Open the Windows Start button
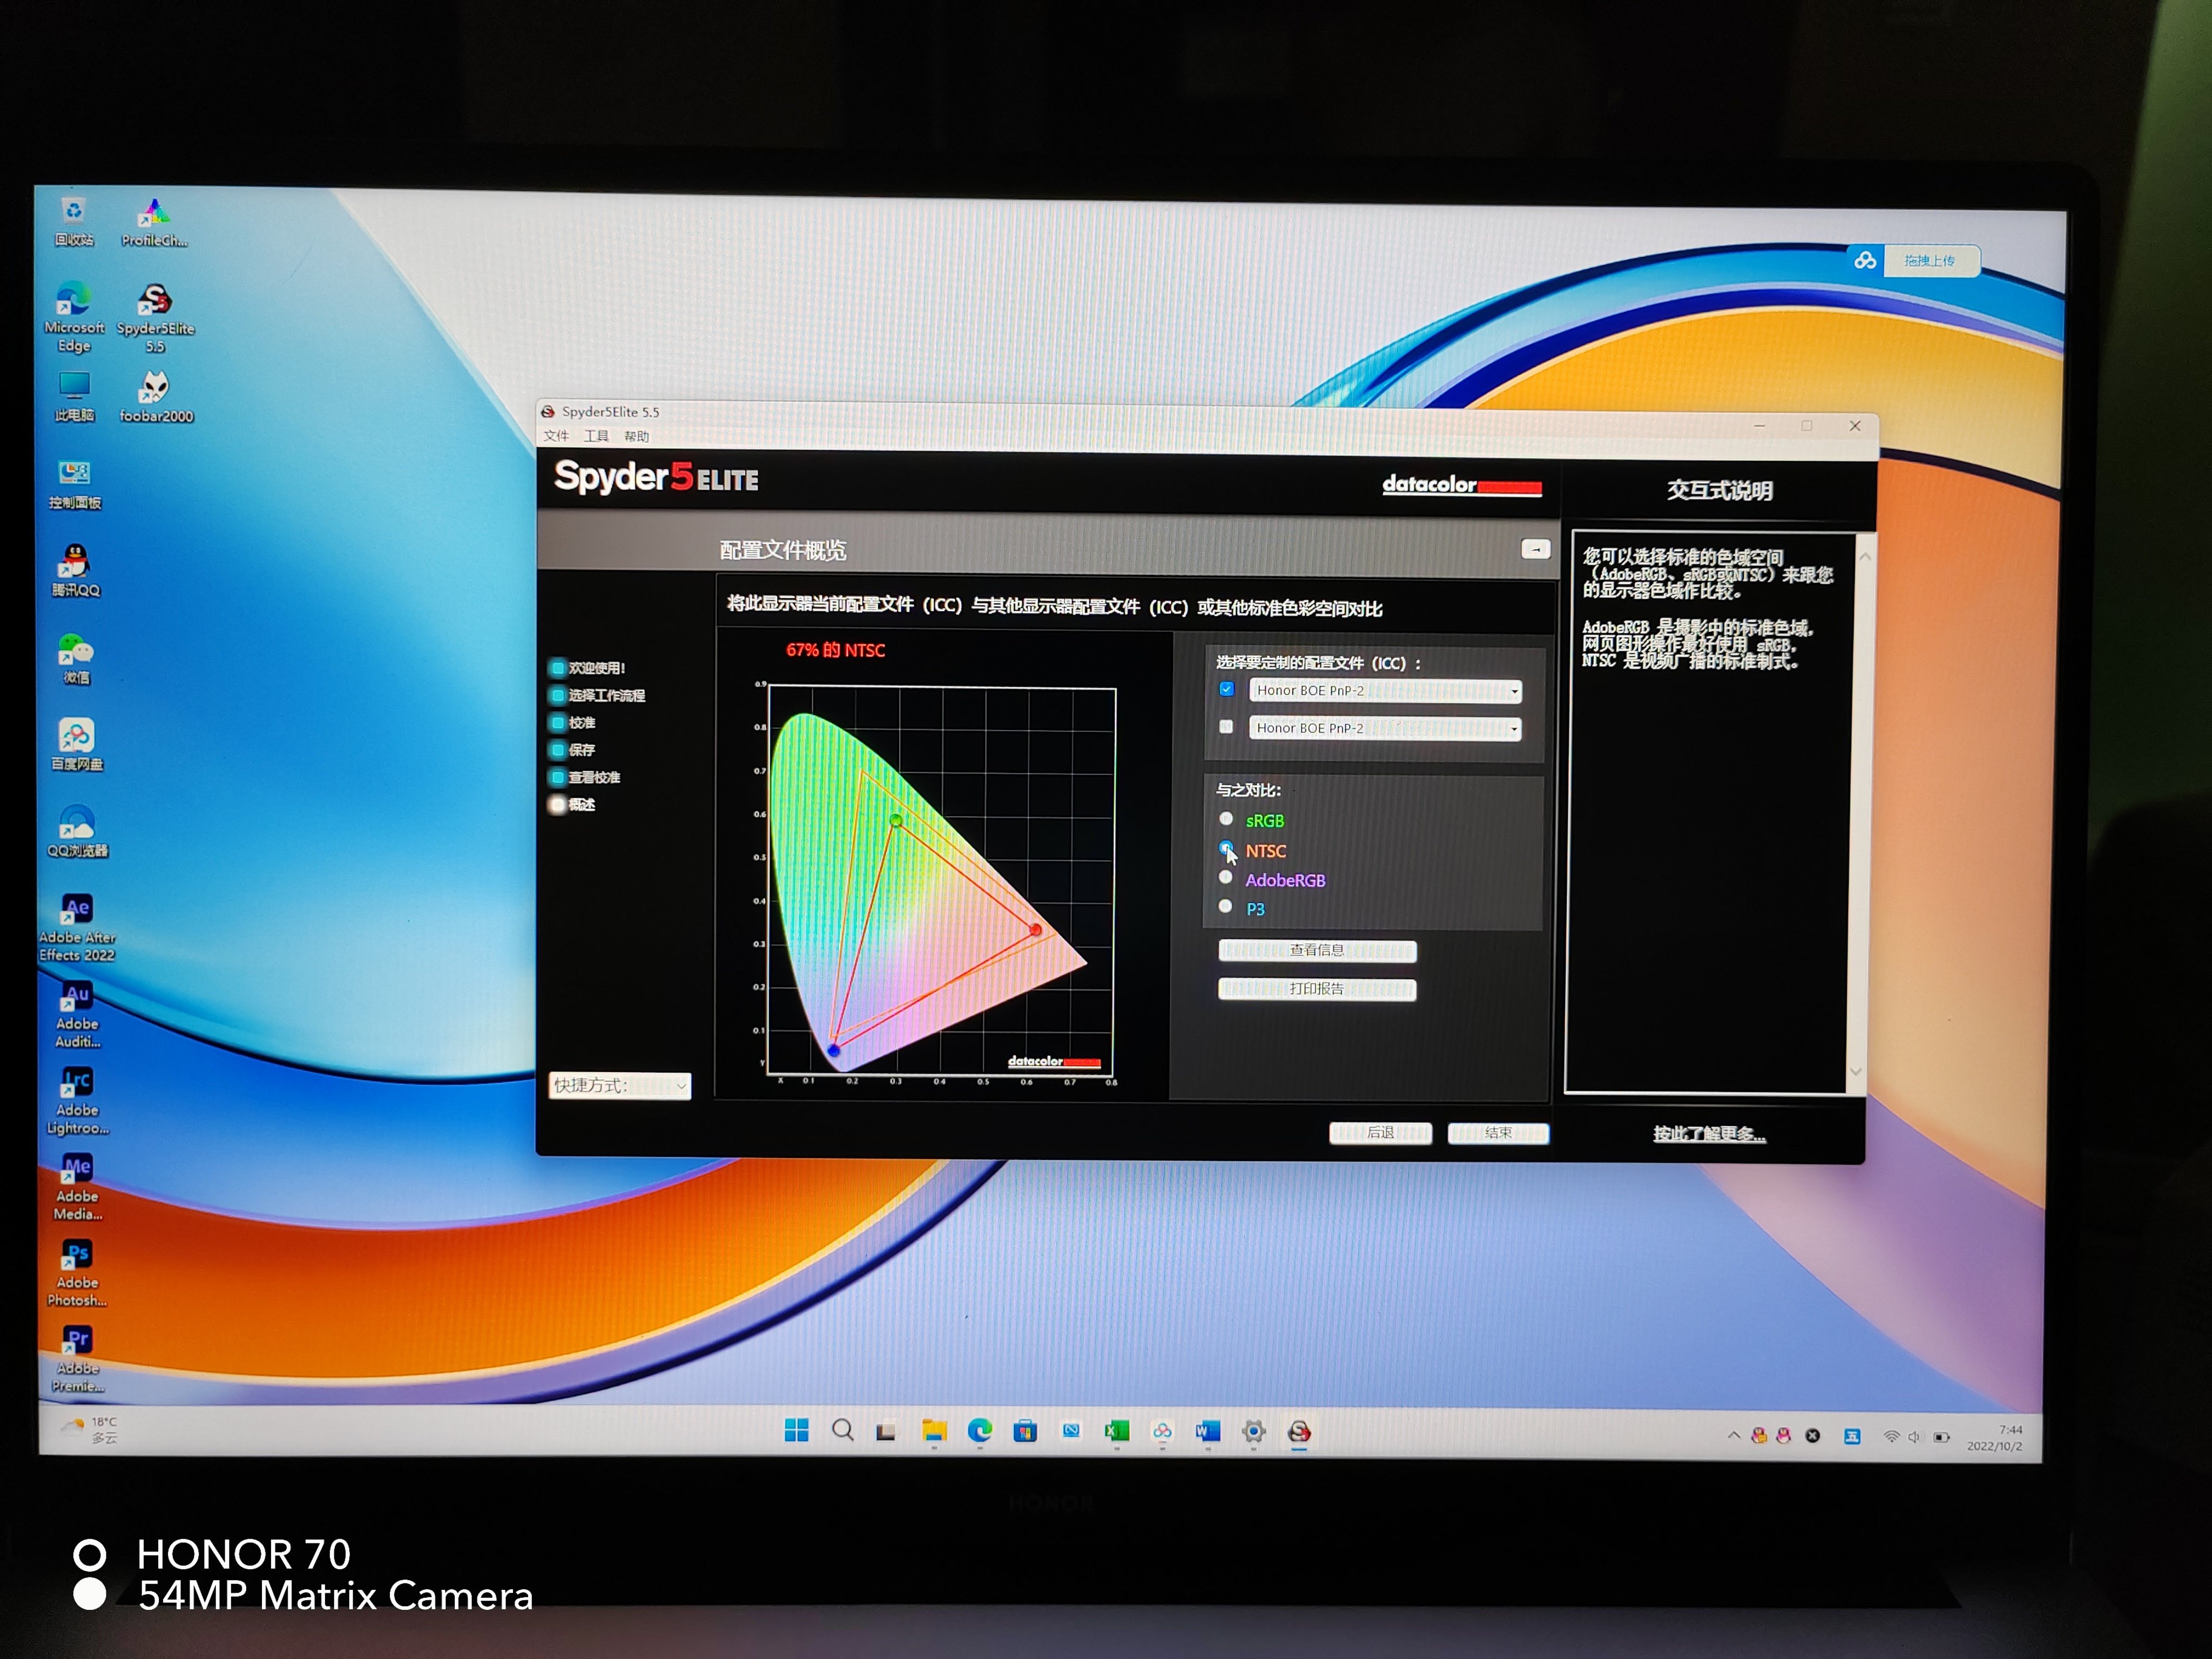The height and width of the screenshot is (1659, 2212). click(796, 1430)
